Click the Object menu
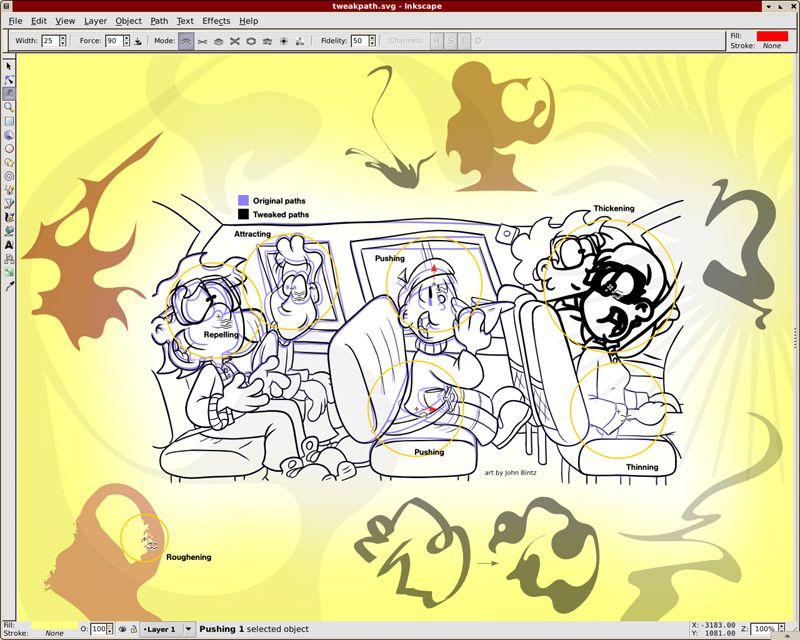Viewport: 800px width, 640px height. click(x=128, y=20)
